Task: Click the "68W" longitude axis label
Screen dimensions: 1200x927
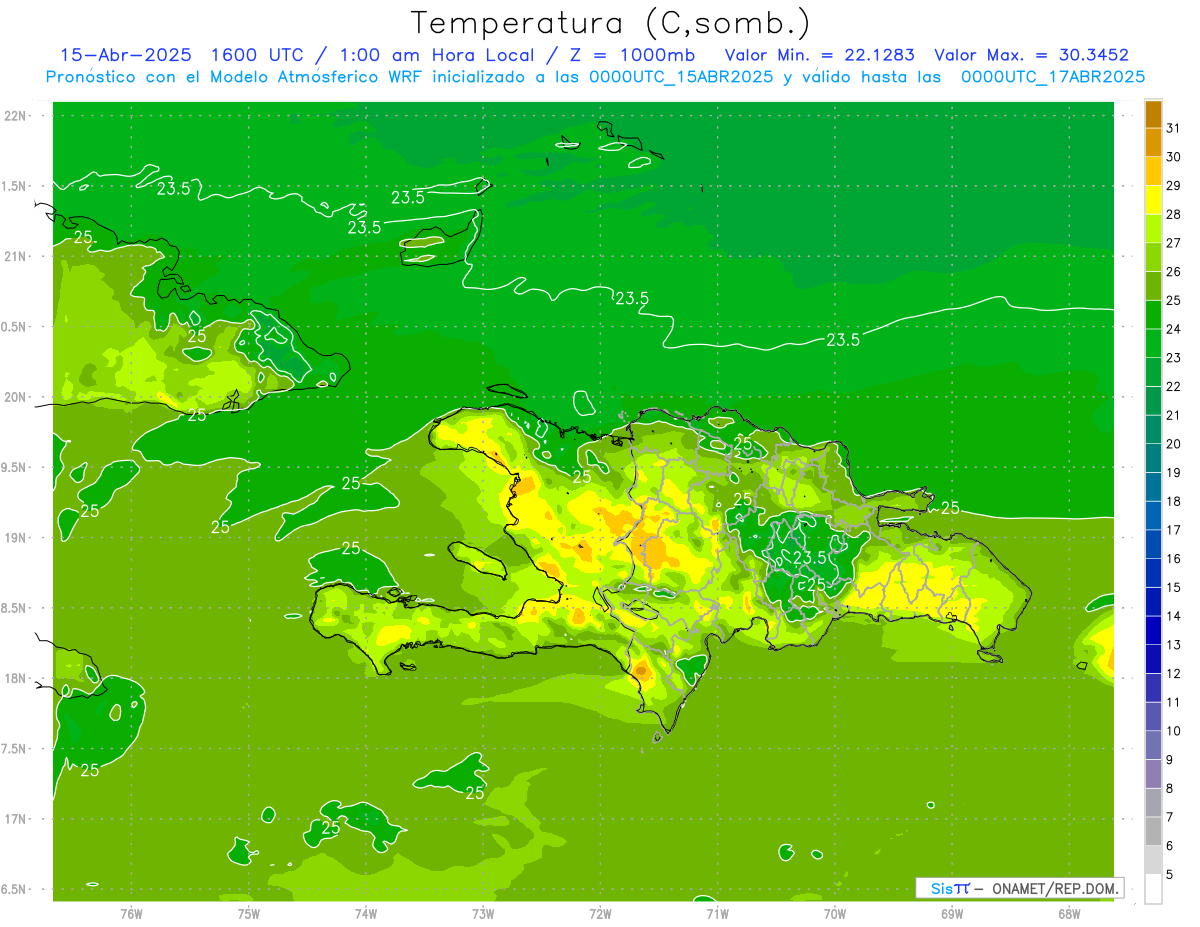Action: 1068,914
